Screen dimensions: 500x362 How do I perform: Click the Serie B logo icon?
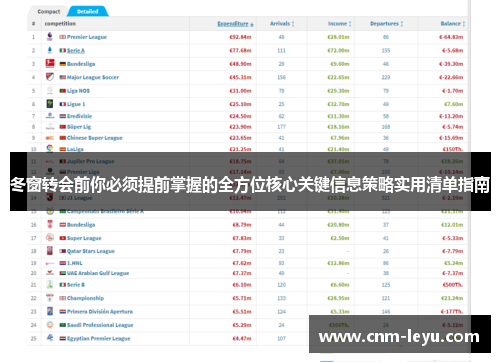(50, 285)
